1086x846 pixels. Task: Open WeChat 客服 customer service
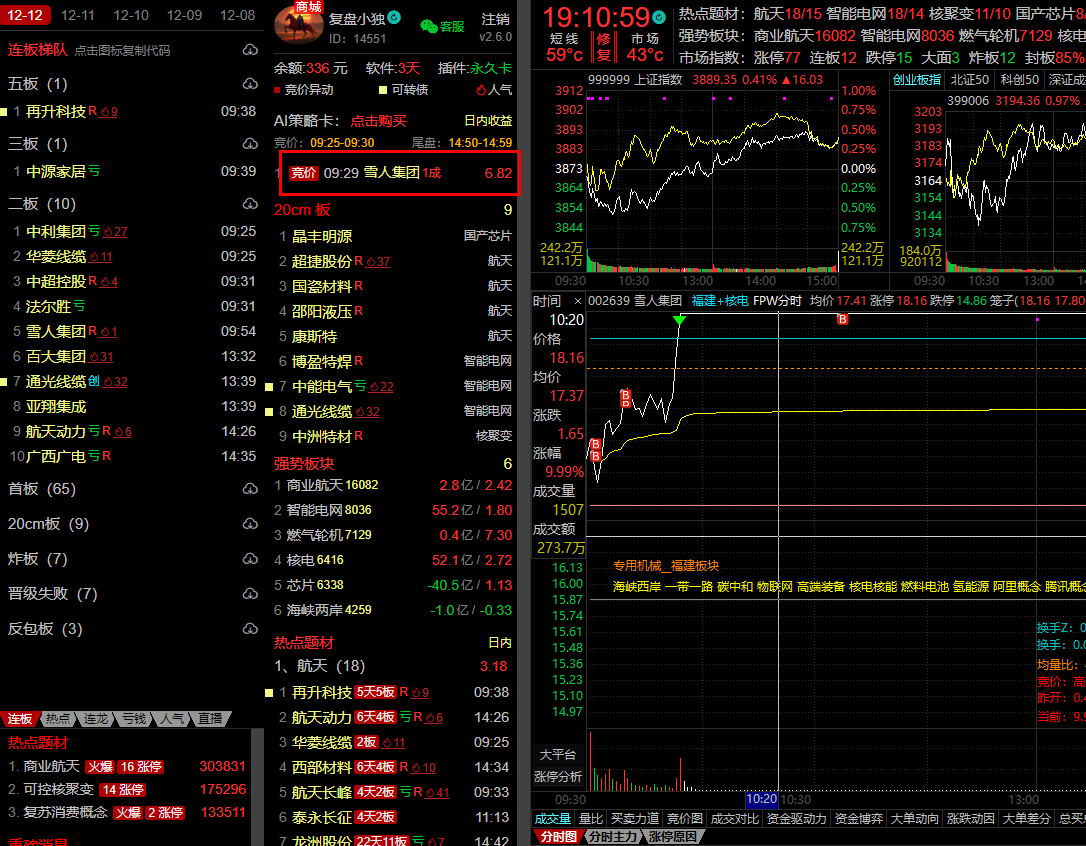click(x=442, y=26)
